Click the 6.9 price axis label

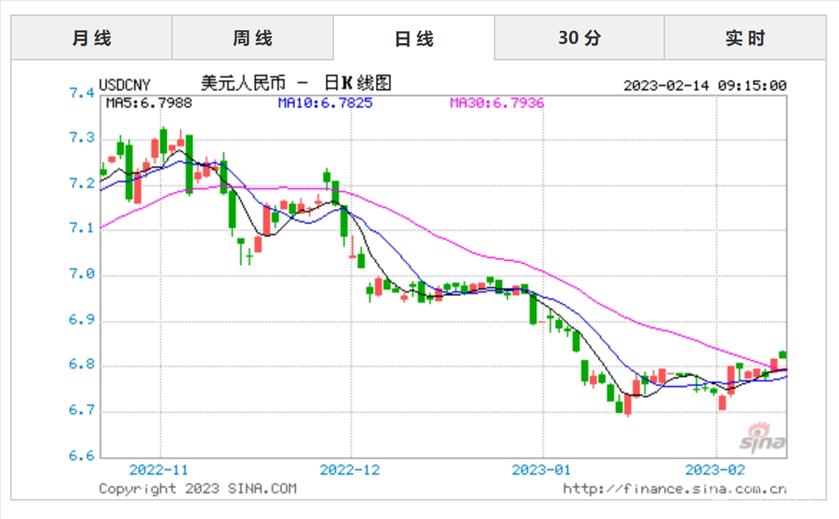tap(82, 320)
